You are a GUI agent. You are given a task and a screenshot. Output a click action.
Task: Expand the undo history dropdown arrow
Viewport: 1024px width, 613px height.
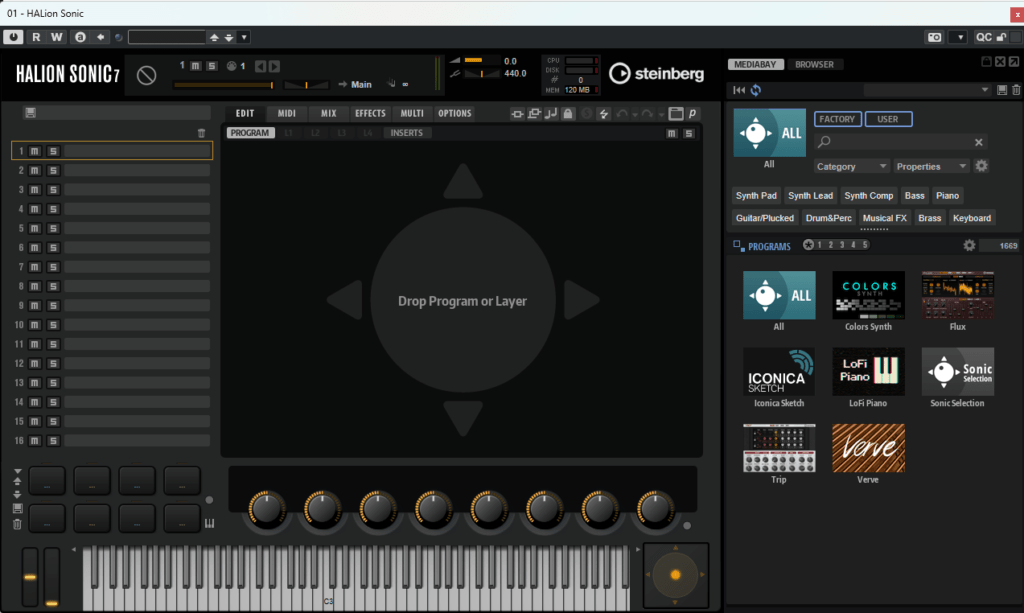click(634, 115)
